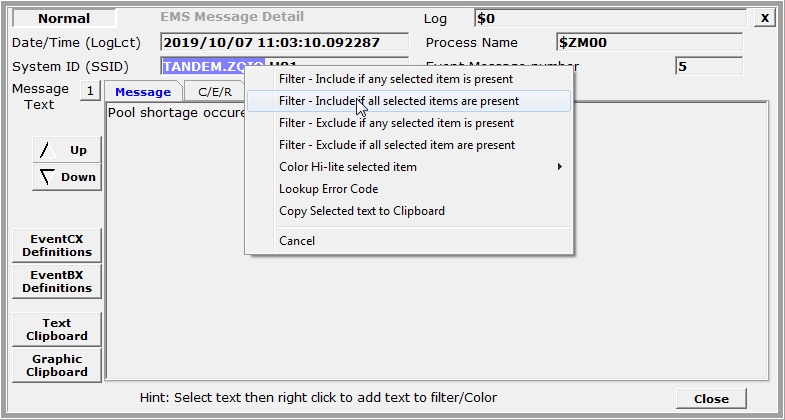Open EventCX Definitions

click(x=57, y=246)
